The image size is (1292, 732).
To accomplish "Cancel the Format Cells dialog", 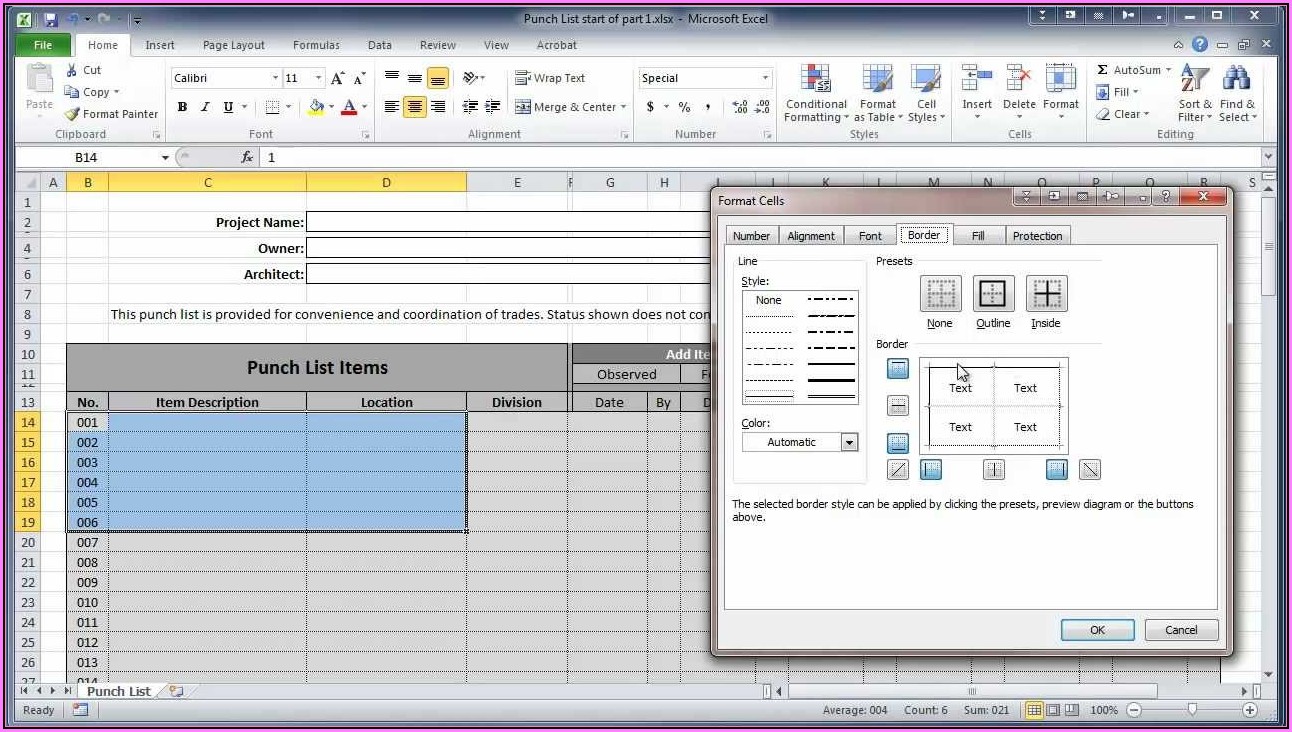I will pos(1180,630).
